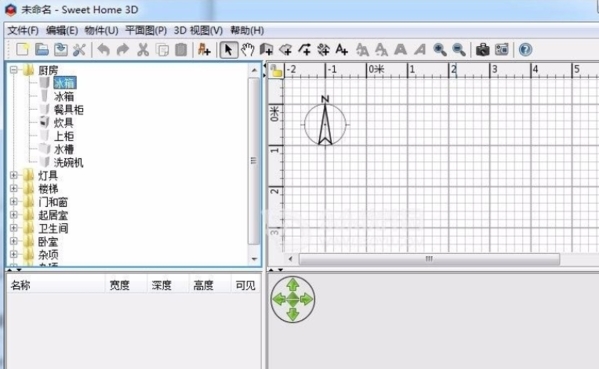Toggle italic text style icon
Viewport: 599px width, 369px height.
(420, 50)
